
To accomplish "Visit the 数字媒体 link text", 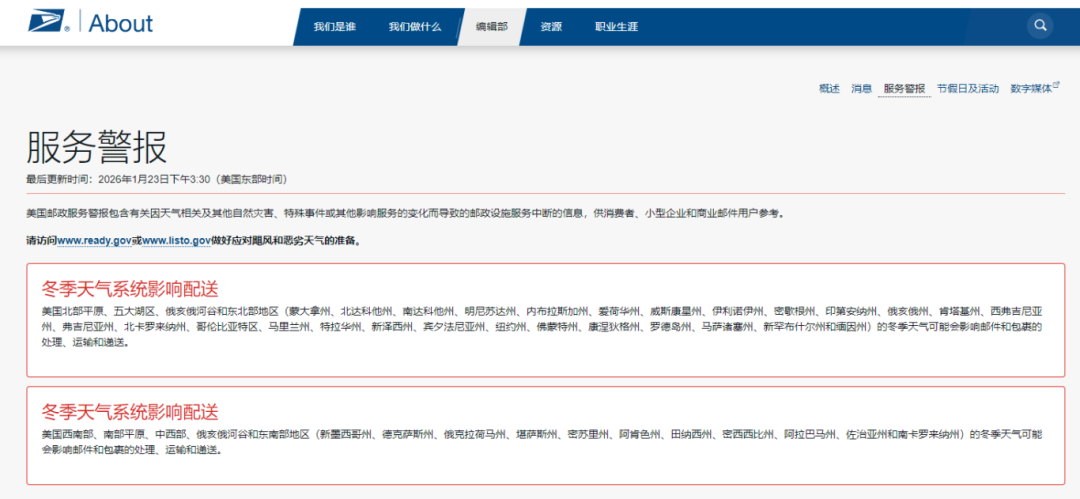I will (x=1030, y=89).
